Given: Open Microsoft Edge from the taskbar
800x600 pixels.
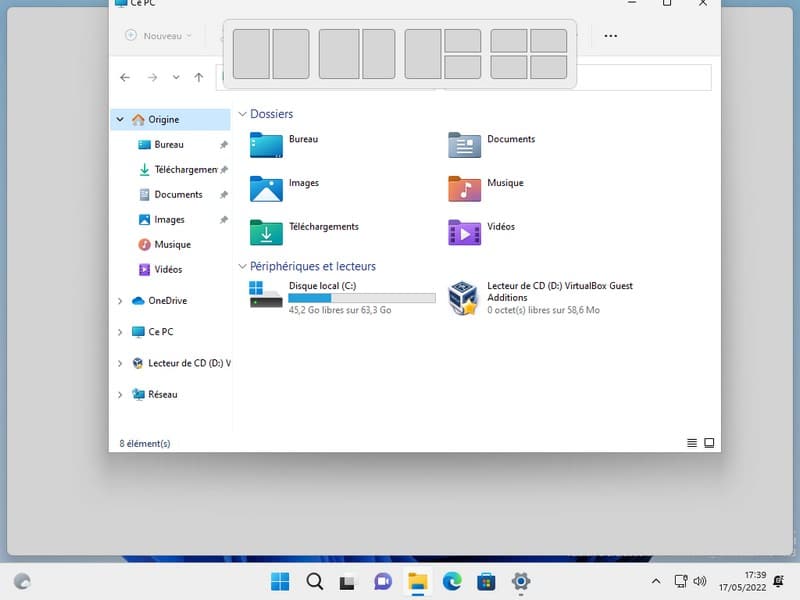Looking at the screenshot, I should [x=451, y=581].
